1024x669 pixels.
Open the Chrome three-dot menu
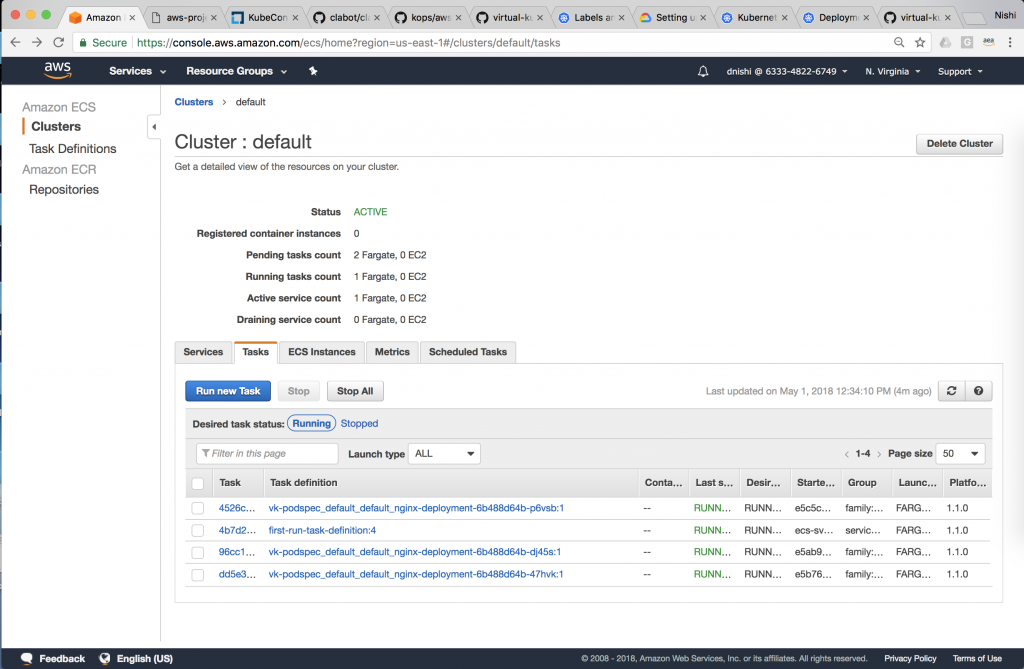point(1010,42)
